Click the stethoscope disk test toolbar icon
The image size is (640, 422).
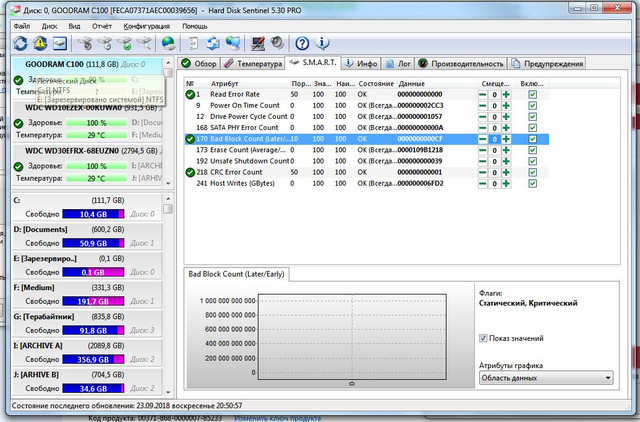[85, 43]
